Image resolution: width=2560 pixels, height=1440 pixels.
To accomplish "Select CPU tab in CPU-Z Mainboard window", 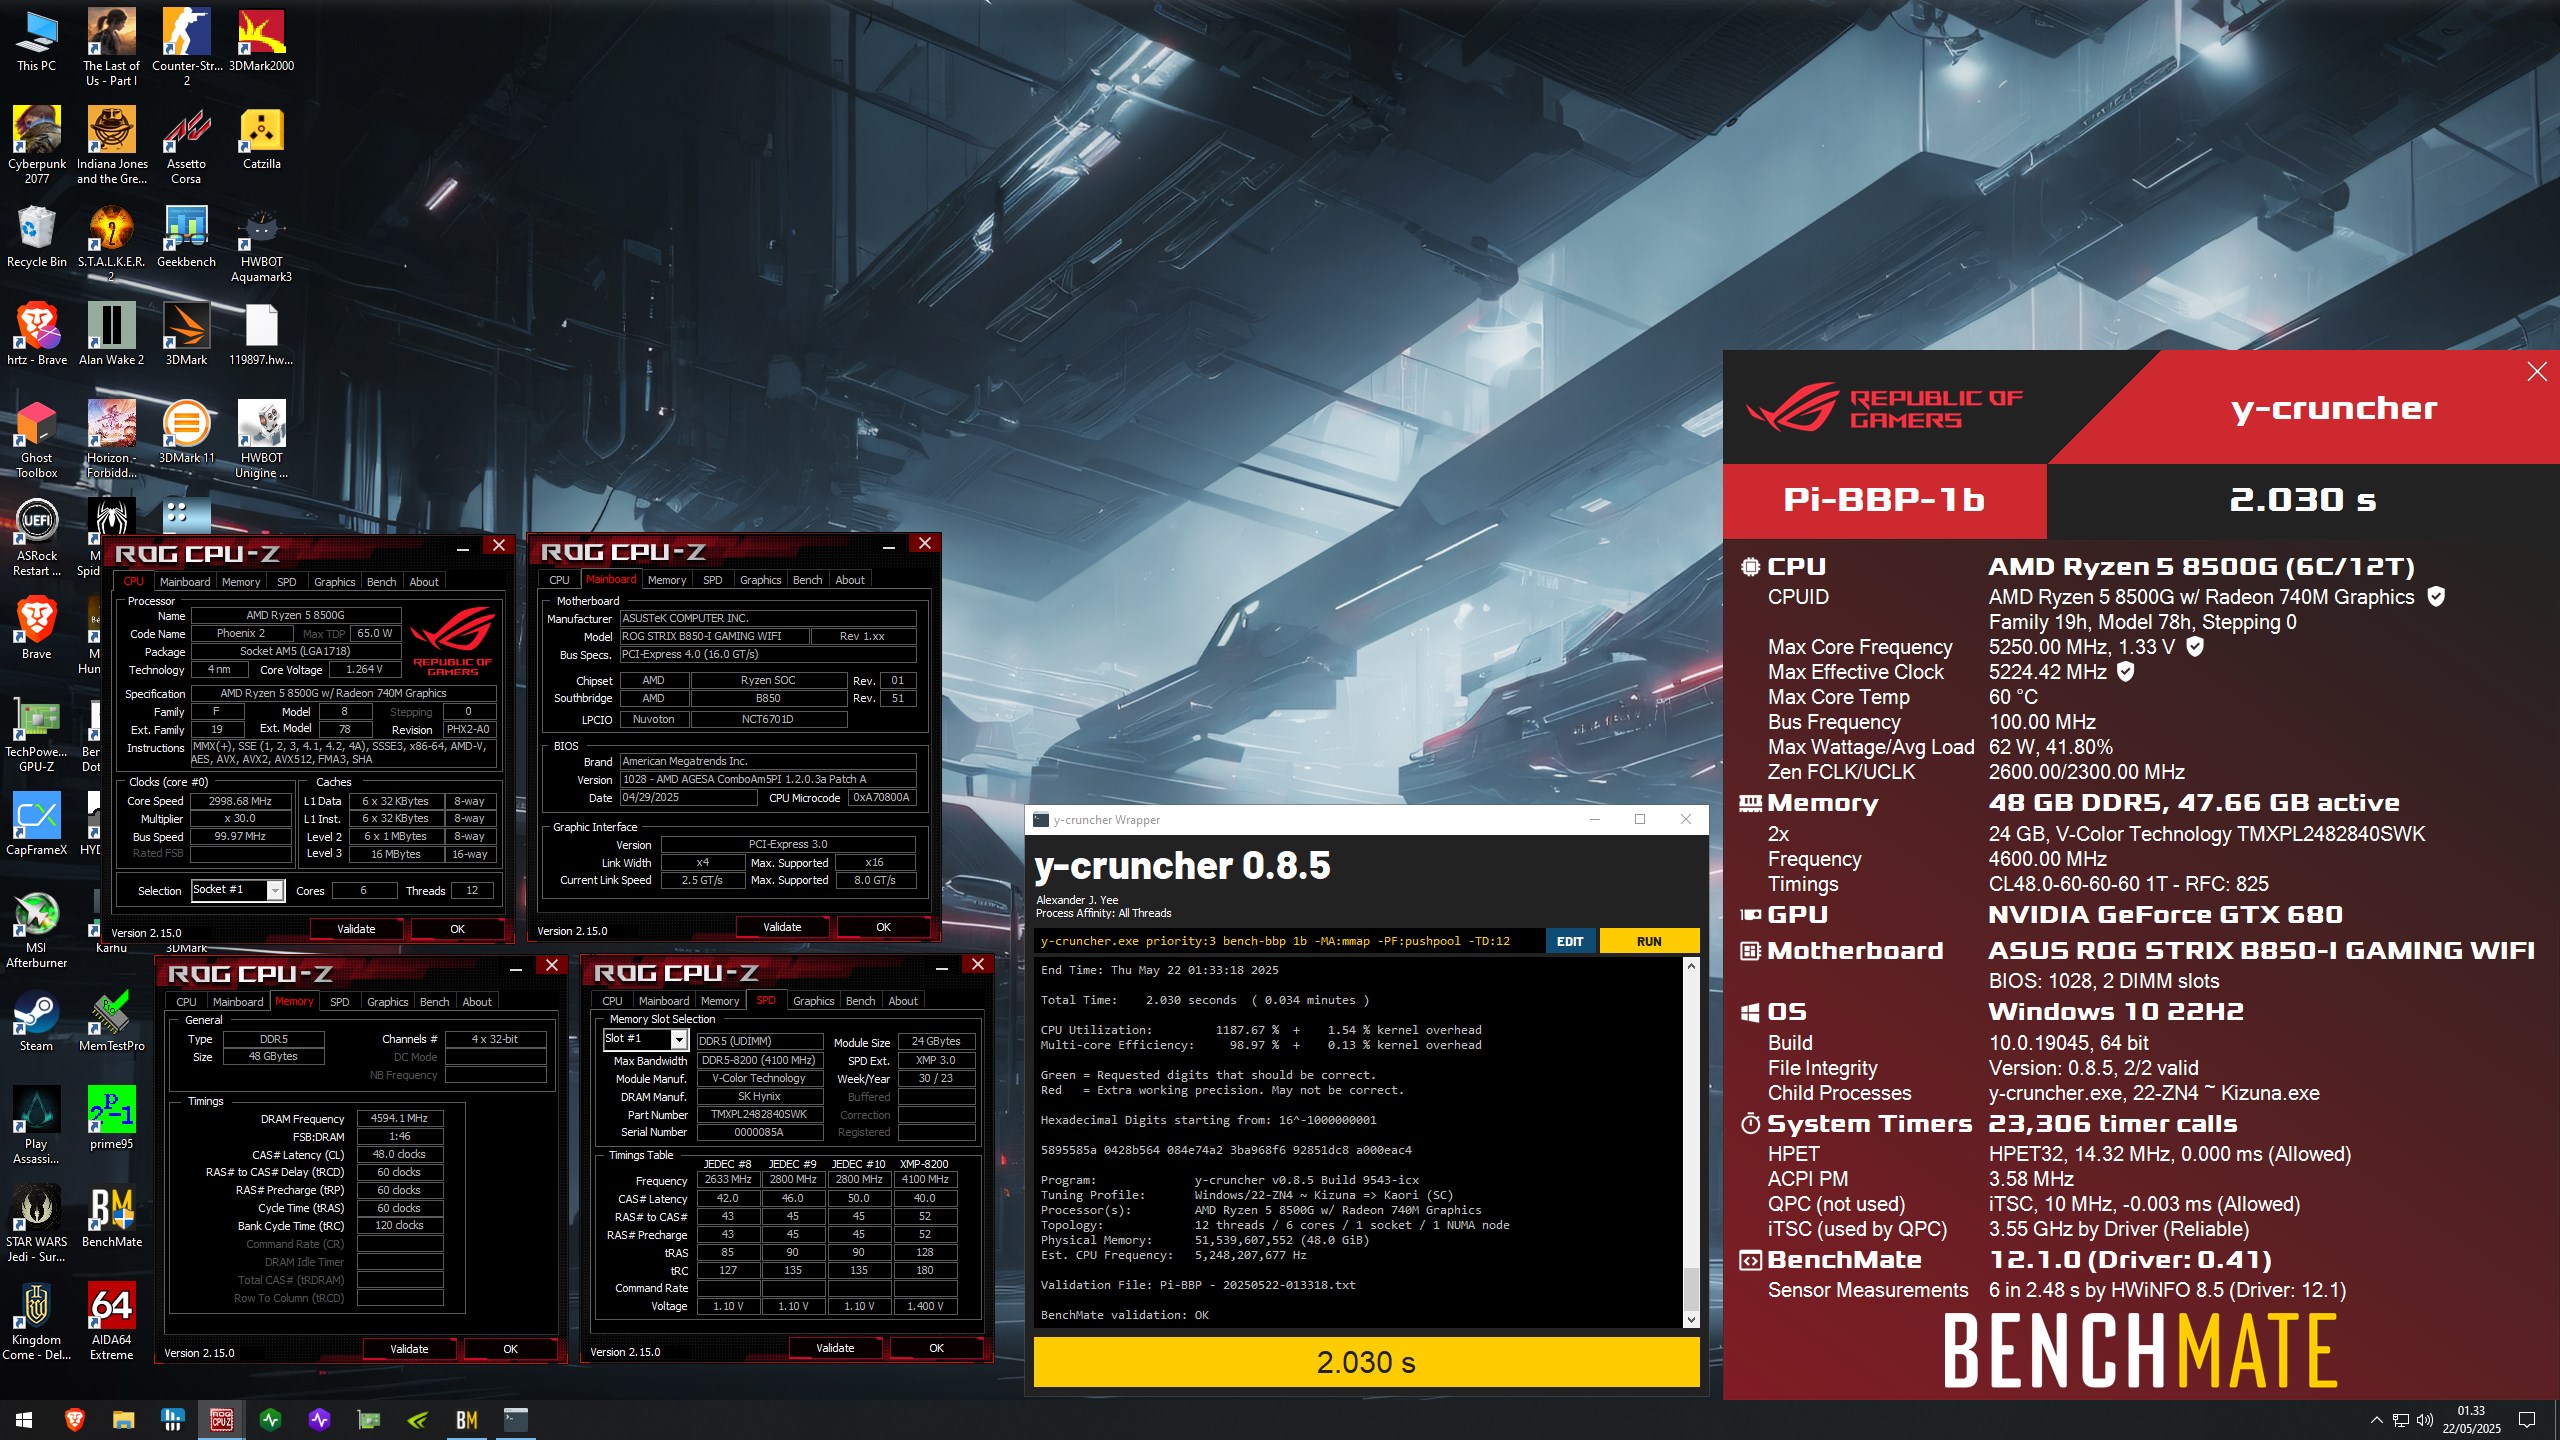I will (x=560, y=580).
